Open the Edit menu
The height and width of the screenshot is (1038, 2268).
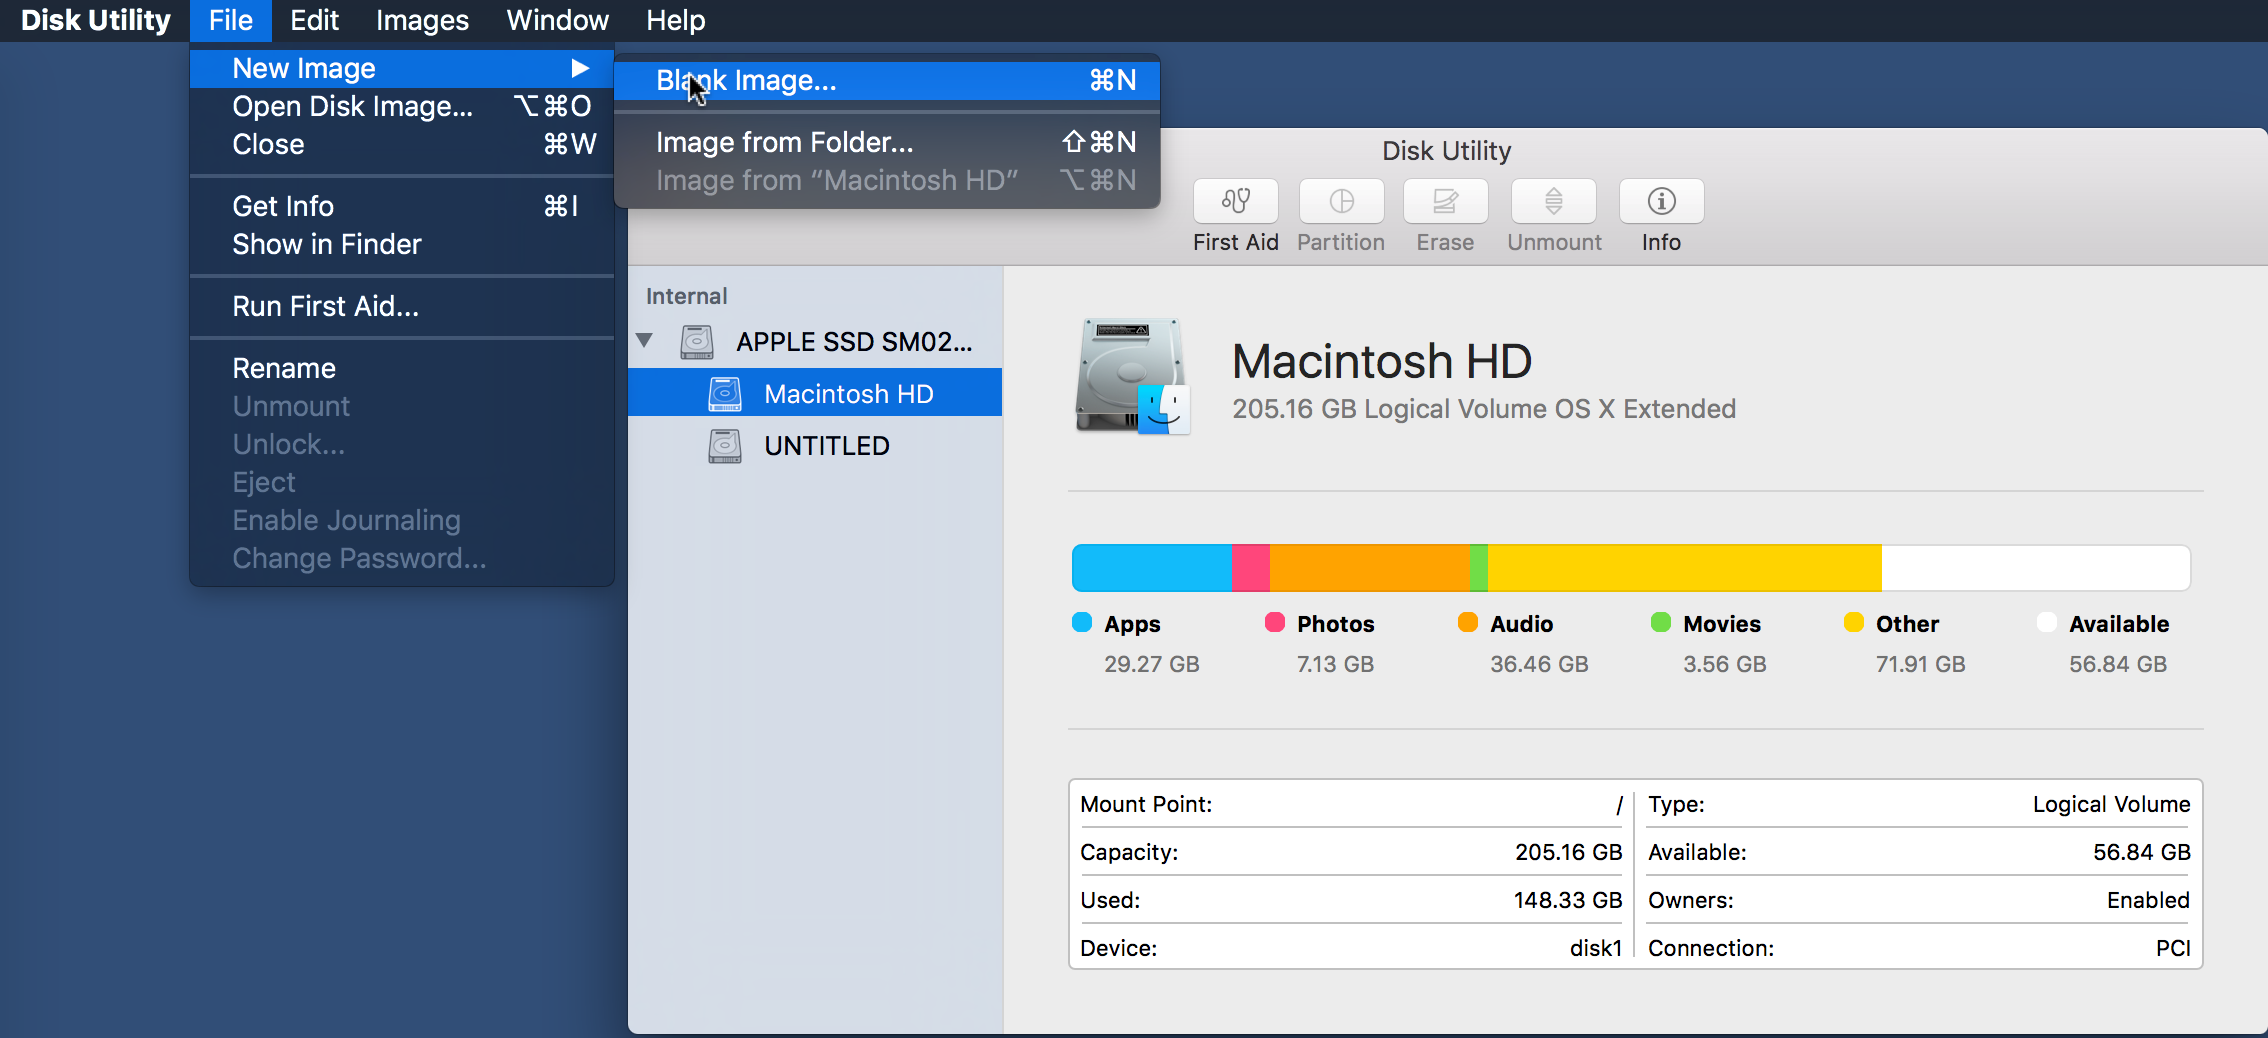[314, 20]
